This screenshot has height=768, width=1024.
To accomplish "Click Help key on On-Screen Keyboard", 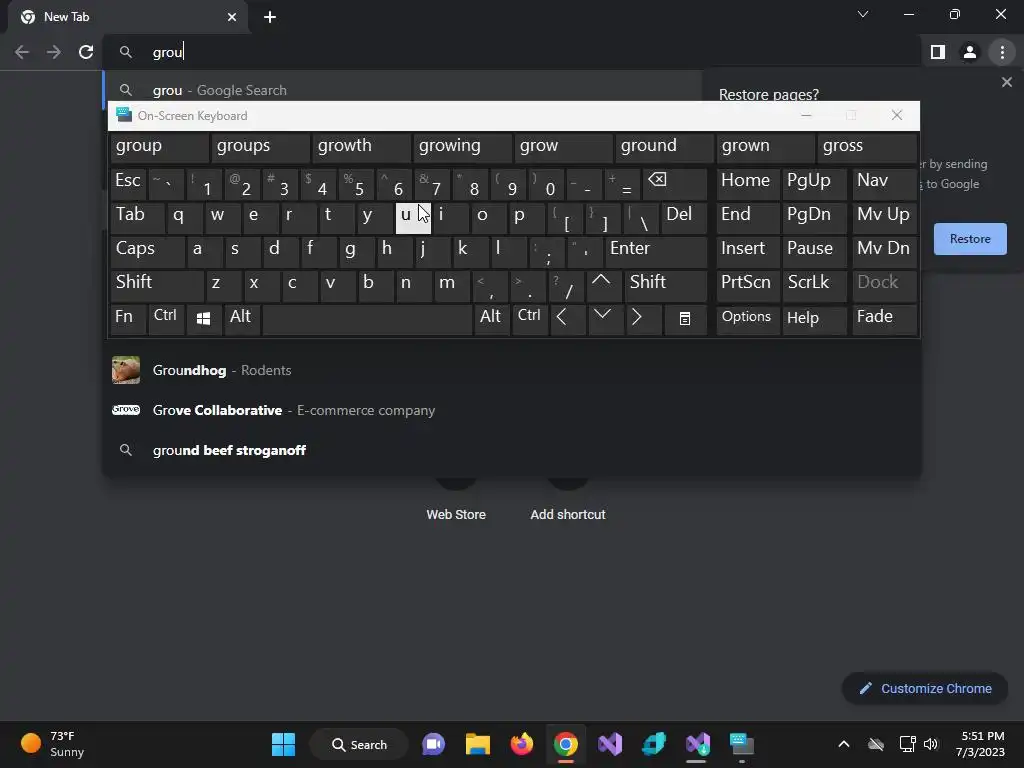I will click(814, 319).
